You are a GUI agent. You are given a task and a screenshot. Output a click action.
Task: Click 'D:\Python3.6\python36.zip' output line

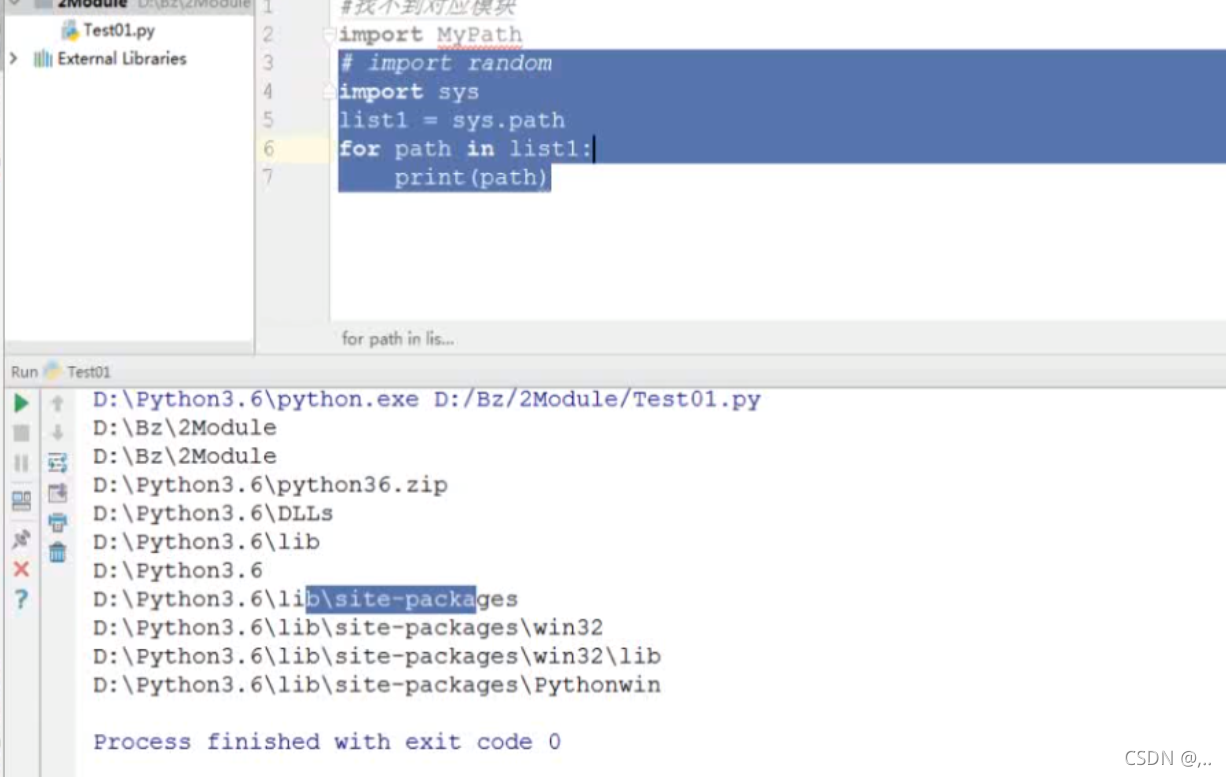pyautogui.click(x=270, y=485)
